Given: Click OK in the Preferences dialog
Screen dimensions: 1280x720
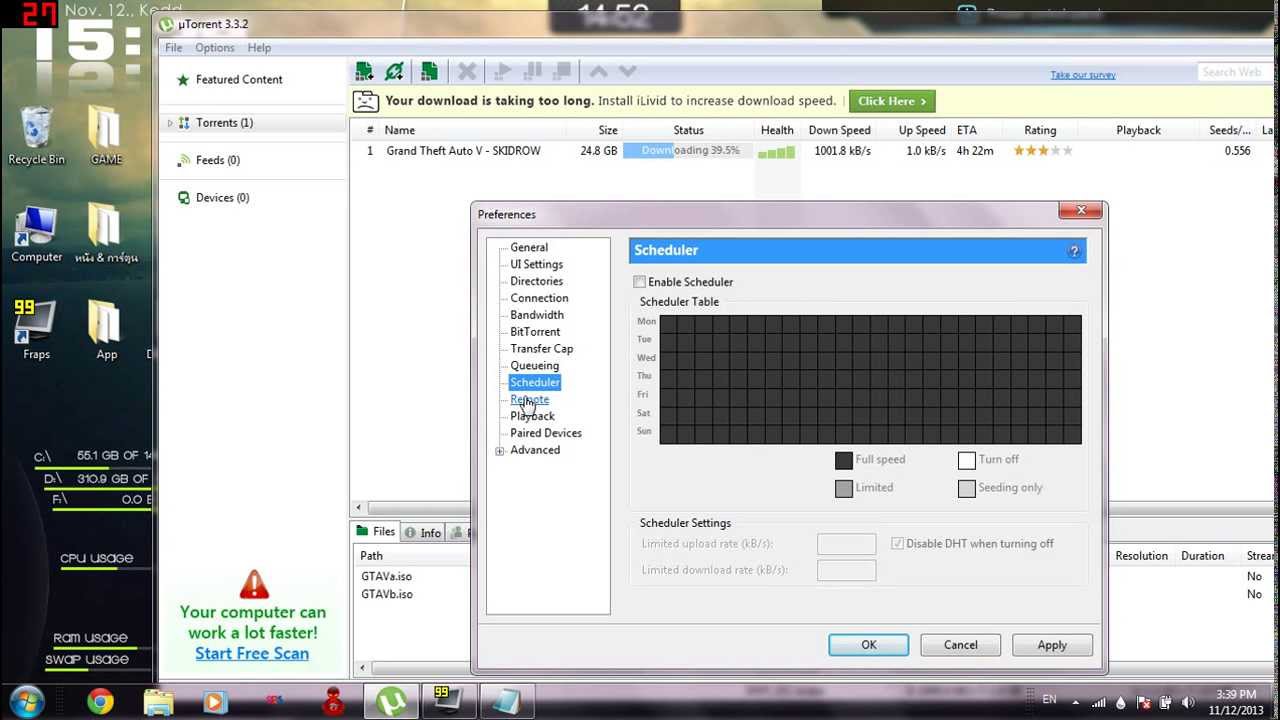Looking at the screenshot, I should coord(869,645).
